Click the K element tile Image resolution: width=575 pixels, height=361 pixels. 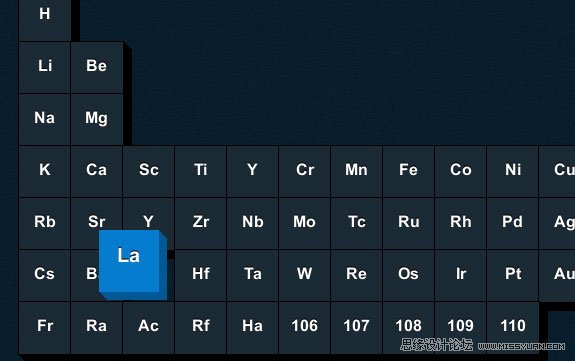pyautogui.click(x=45, y=171)
